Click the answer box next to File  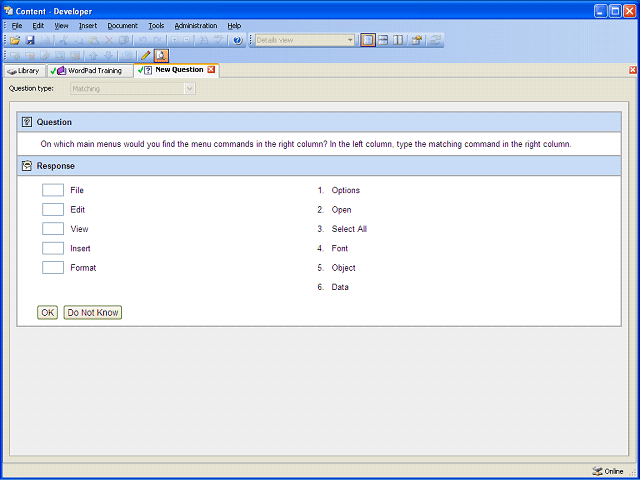(x=53, y=190)
